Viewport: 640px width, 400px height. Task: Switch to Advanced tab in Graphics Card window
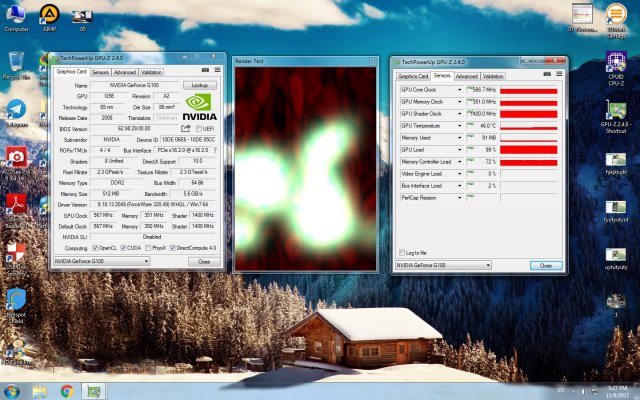click(124, 72)
